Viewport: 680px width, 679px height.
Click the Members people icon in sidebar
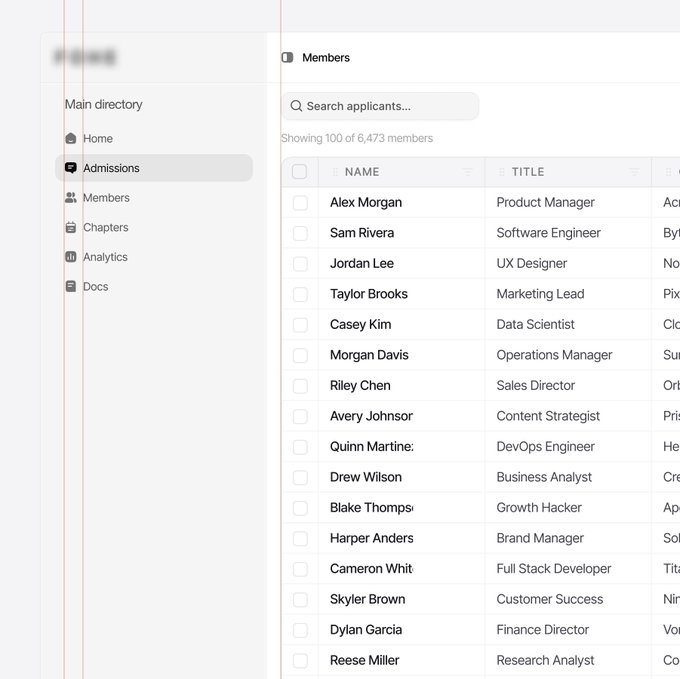click(71, 198)
